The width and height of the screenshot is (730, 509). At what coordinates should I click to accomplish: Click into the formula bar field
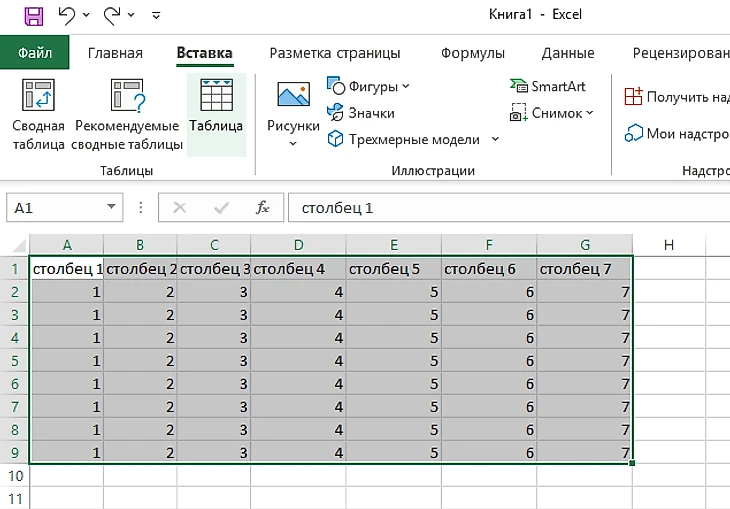pyautogui.click(x=500, y=208)
